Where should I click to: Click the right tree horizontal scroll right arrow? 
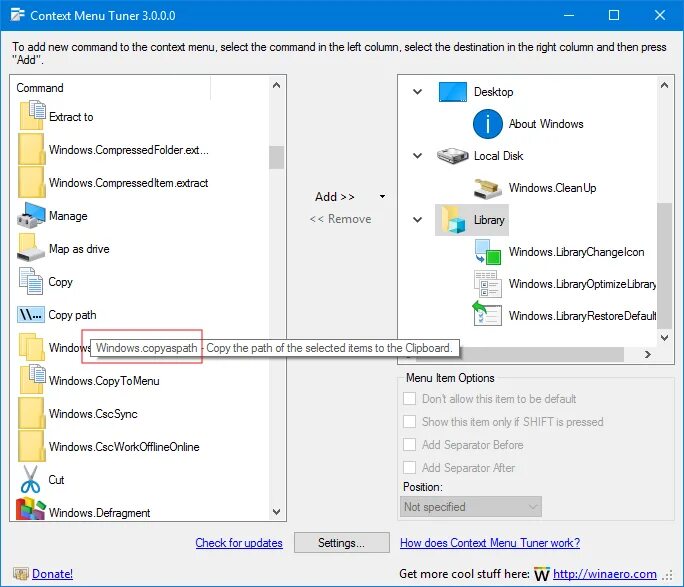coord(648,355)
